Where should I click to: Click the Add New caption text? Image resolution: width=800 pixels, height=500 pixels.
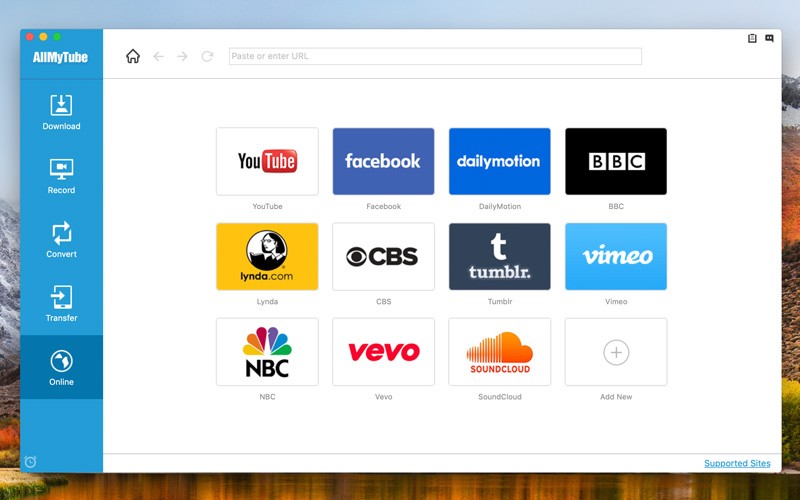tap(616, 396)
